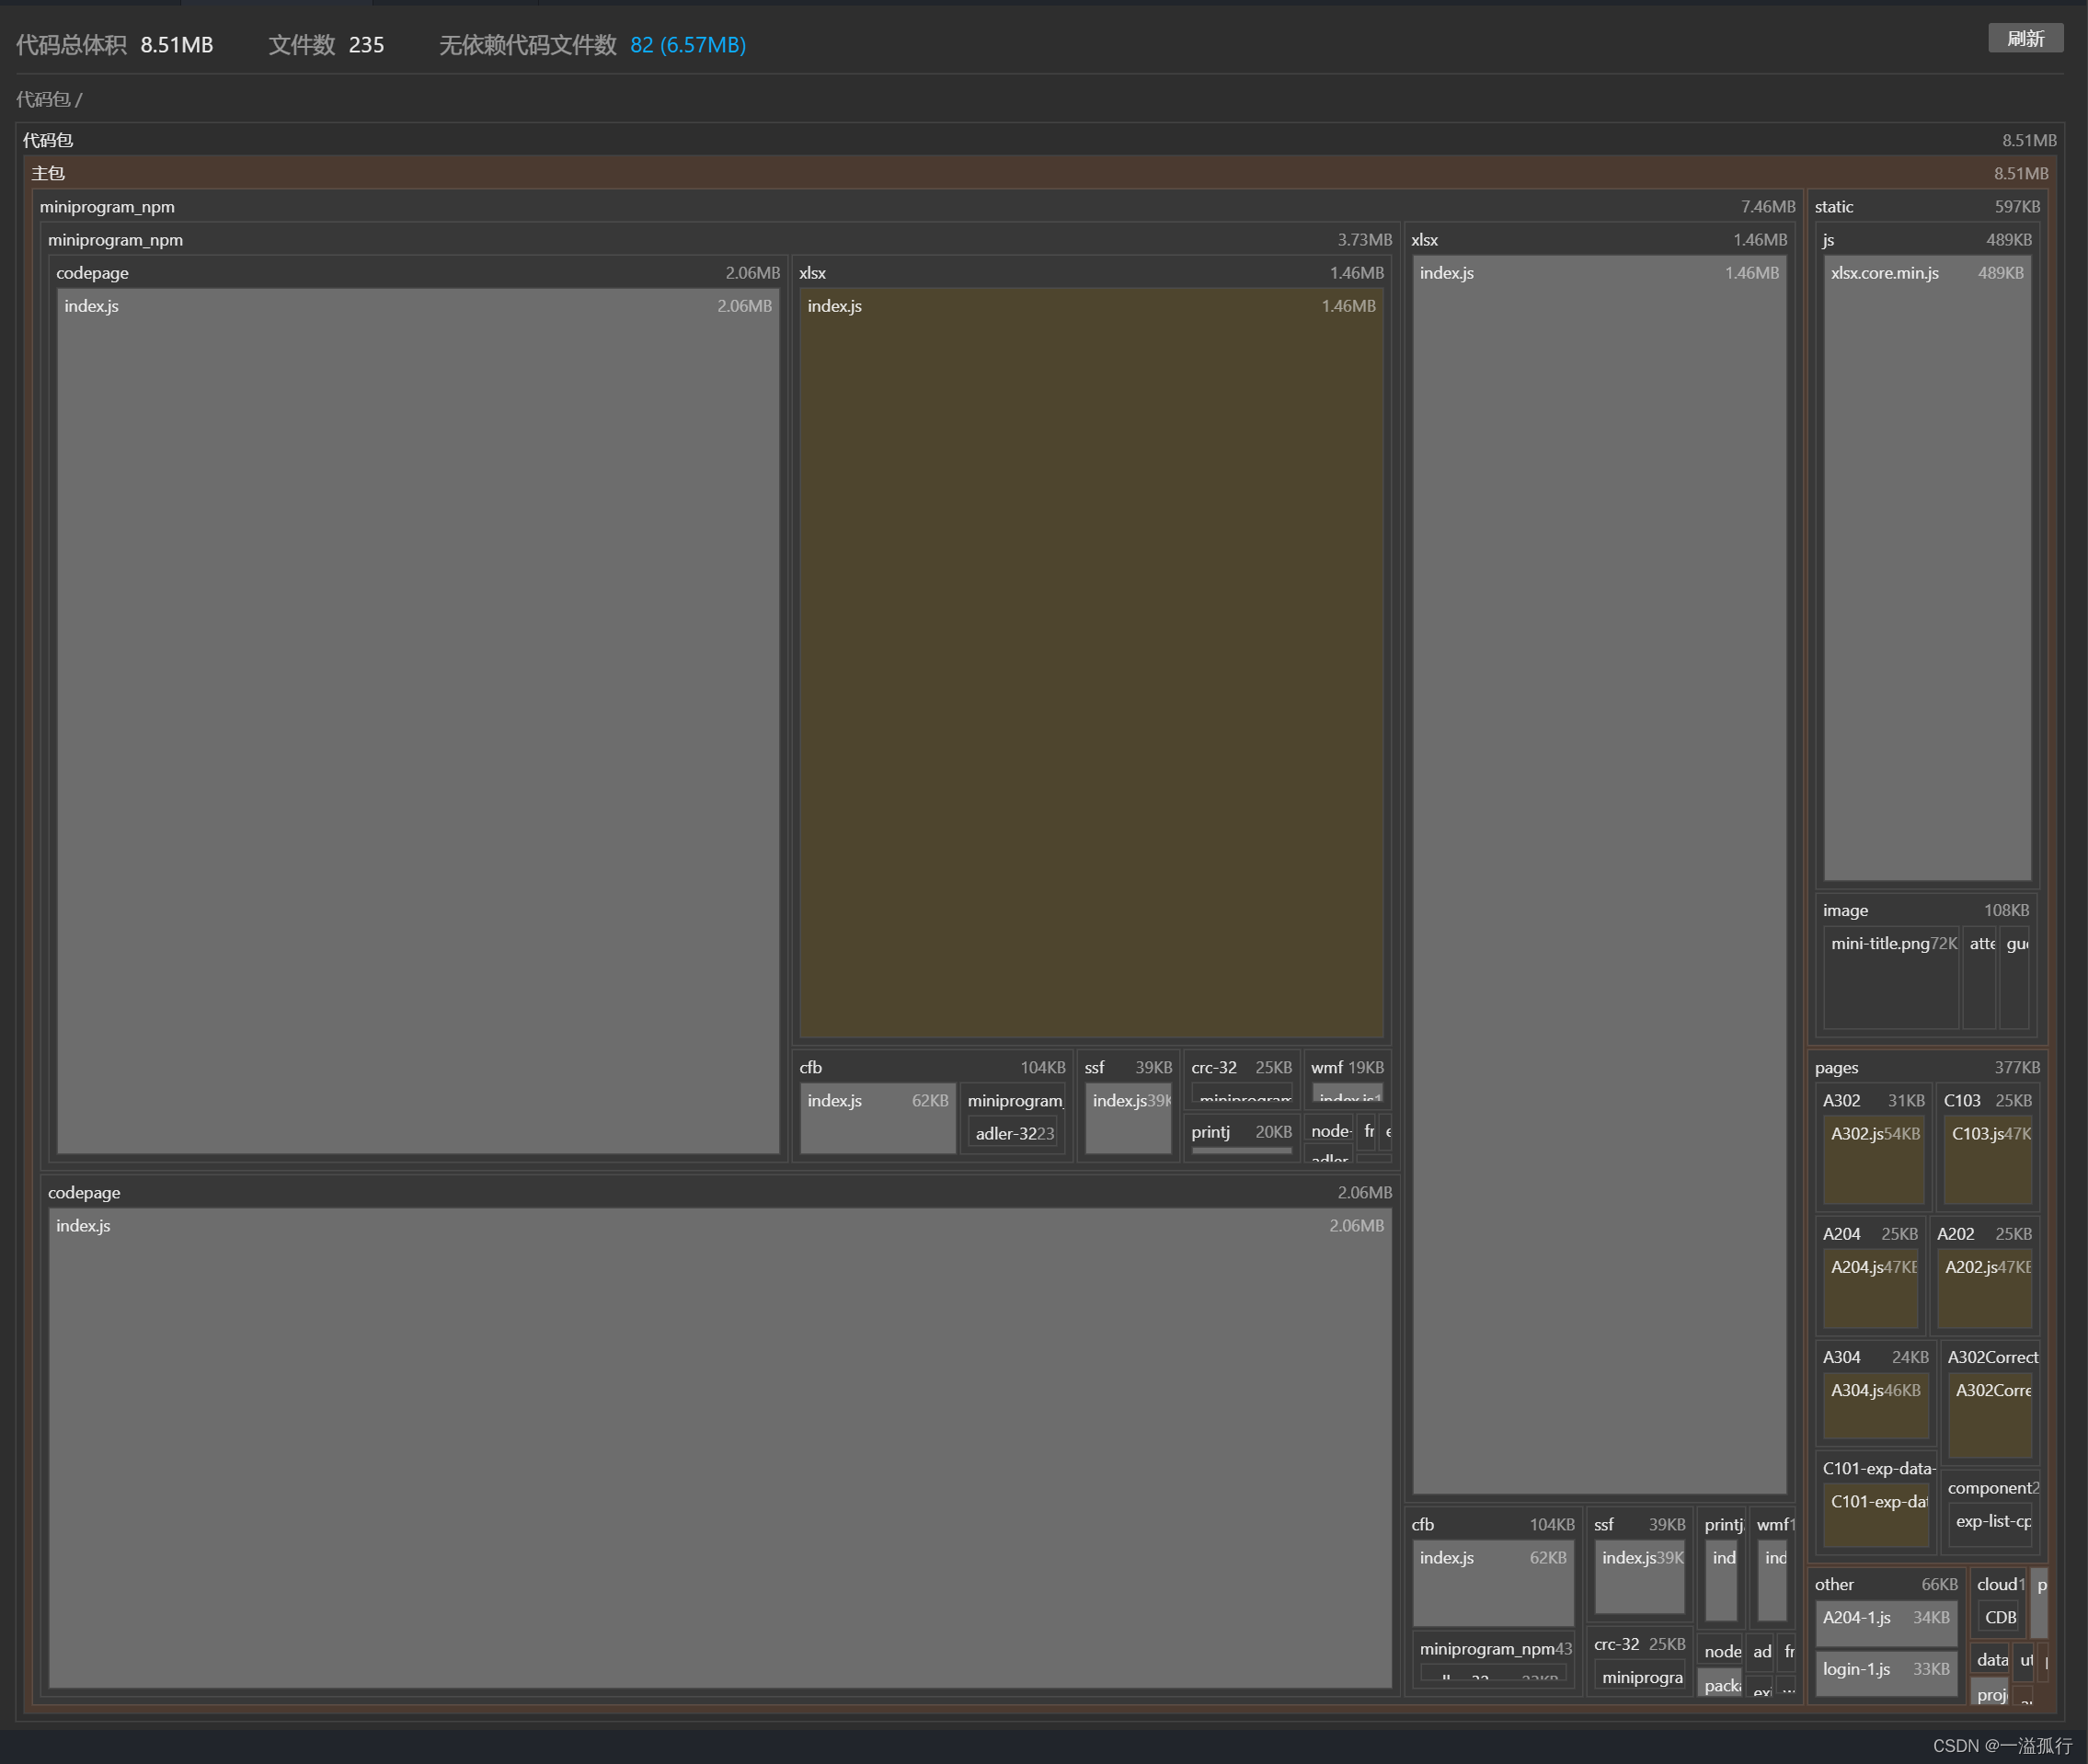The width and height of the screenshot is (2088, 1764).
Task: Click the 代码总体积 8.51MB total size text
Action: 115,45
